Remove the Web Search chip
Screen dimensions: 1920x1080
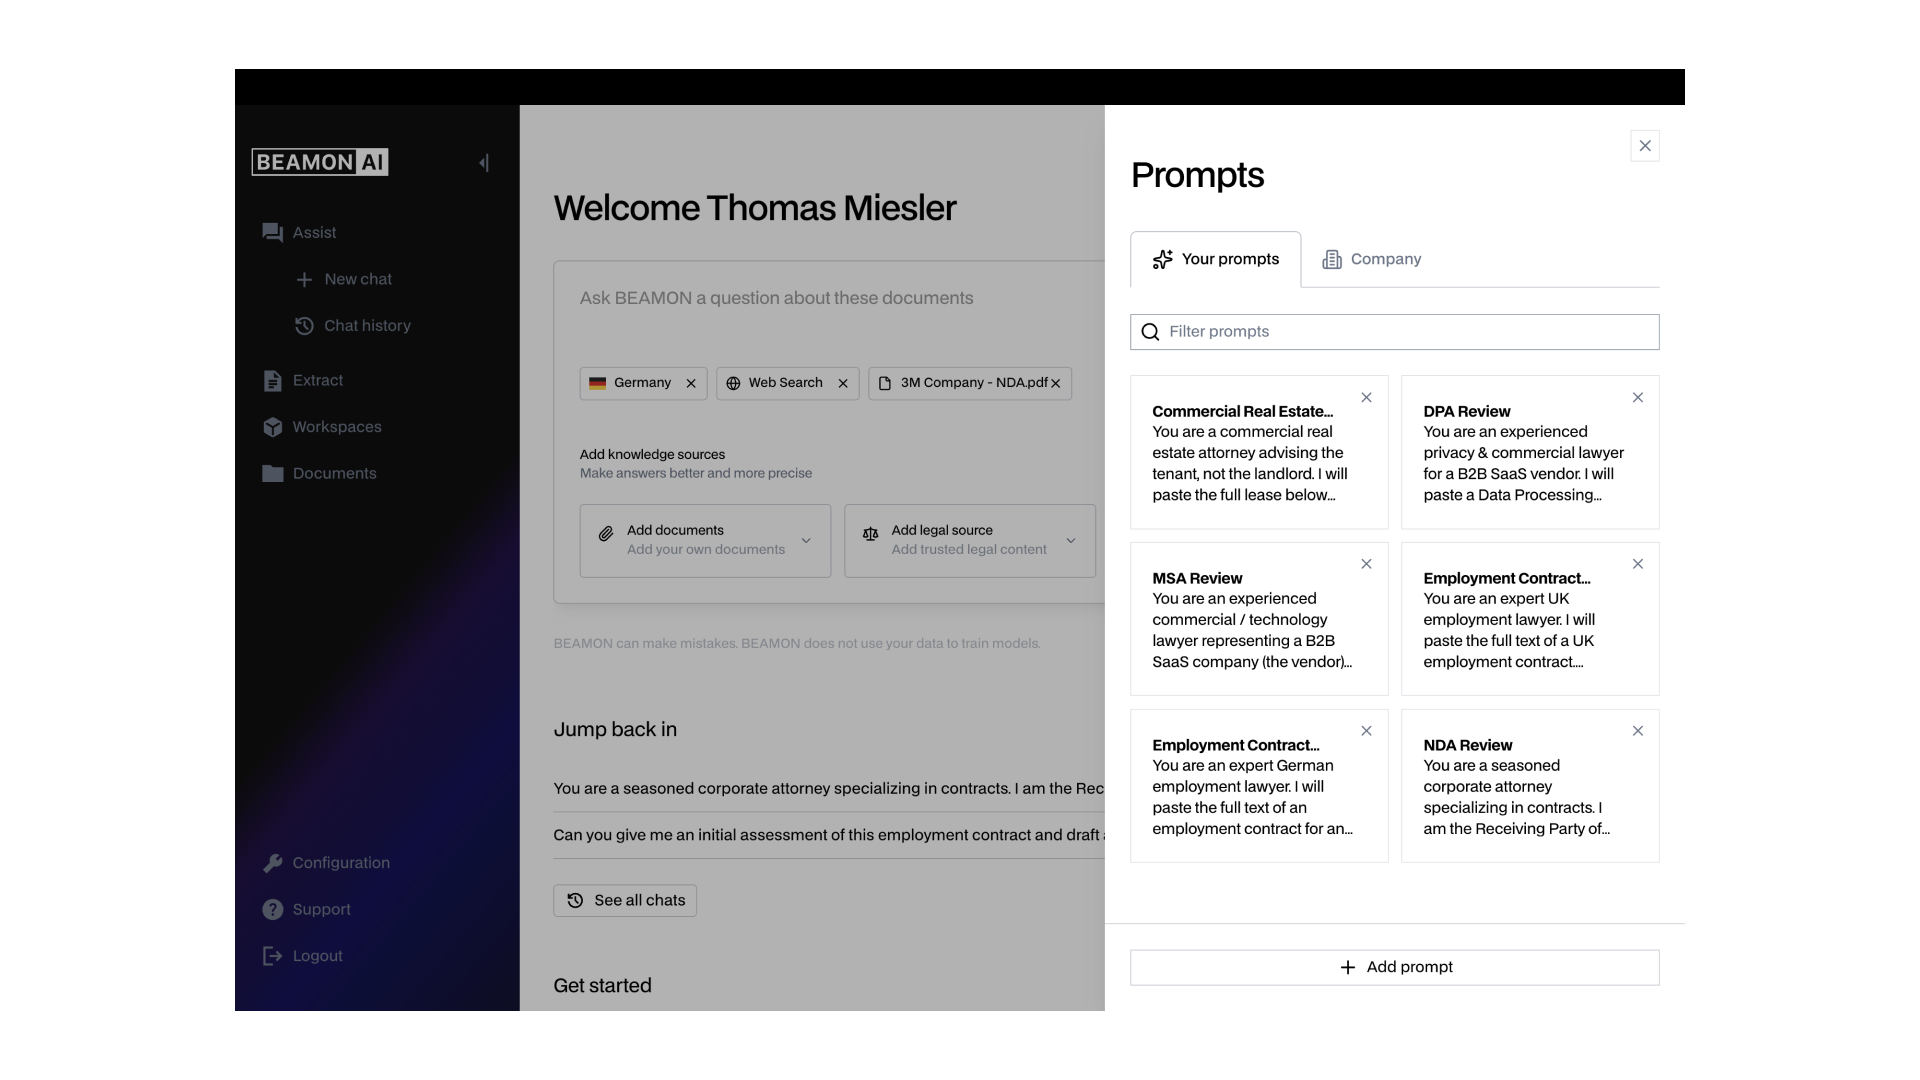point(843,383)
